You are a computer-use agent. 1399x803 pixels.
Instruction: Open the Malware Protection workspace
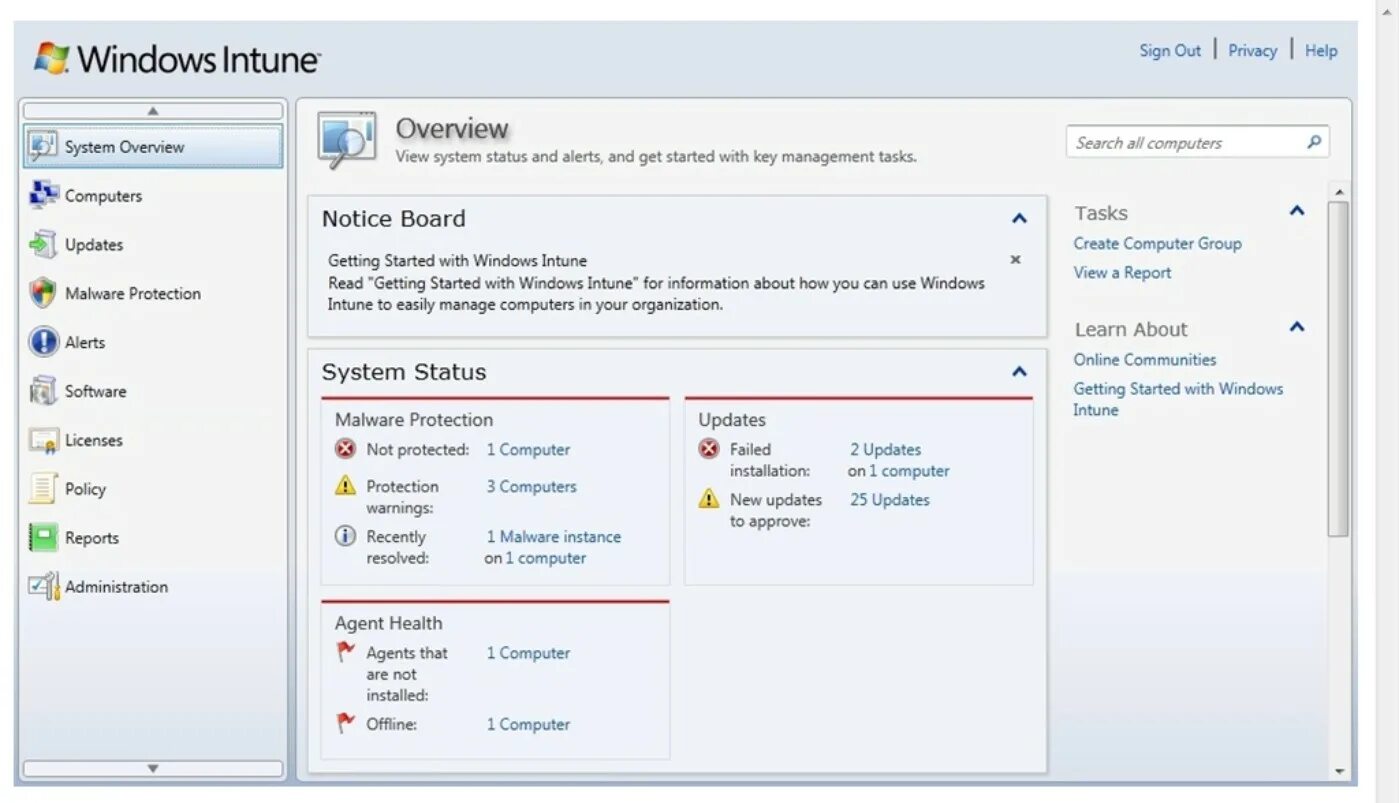[153, 294]
